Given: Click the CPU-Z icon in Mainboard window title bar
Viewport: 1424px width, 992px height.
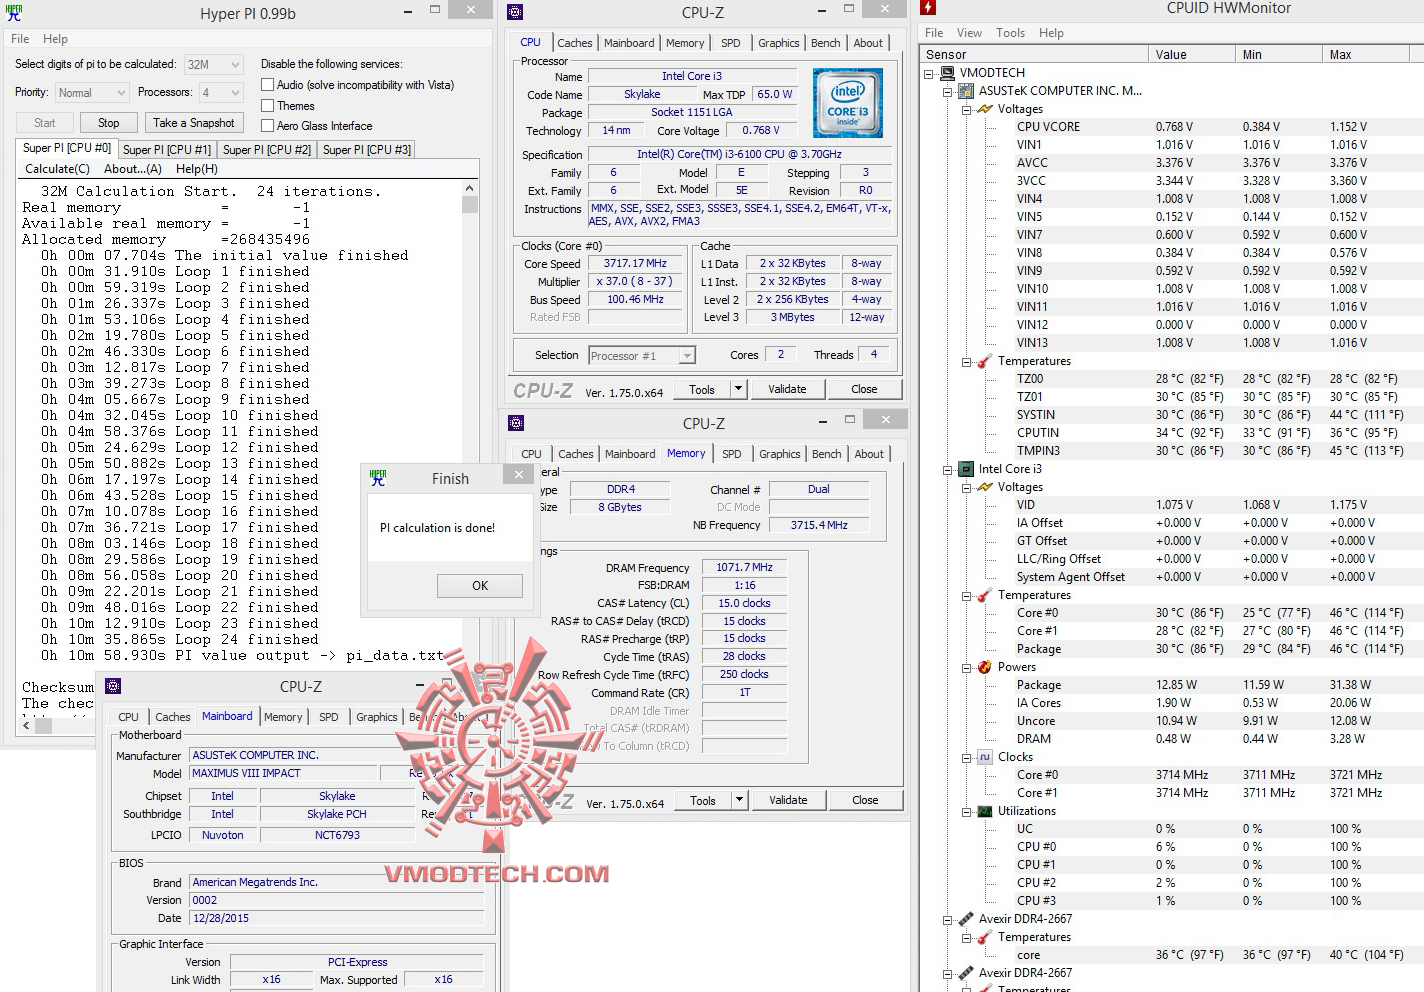Looking at the screenshot, I should point(113,686).
